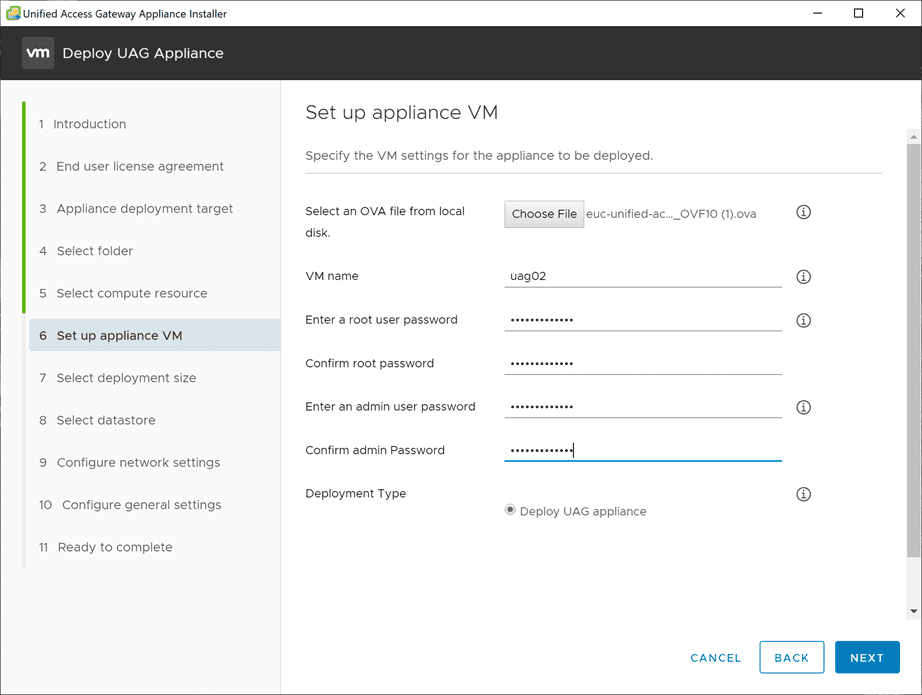Go back with the BACK button
The width and height of the screenshot is (922, 695).
coord(791,658)
